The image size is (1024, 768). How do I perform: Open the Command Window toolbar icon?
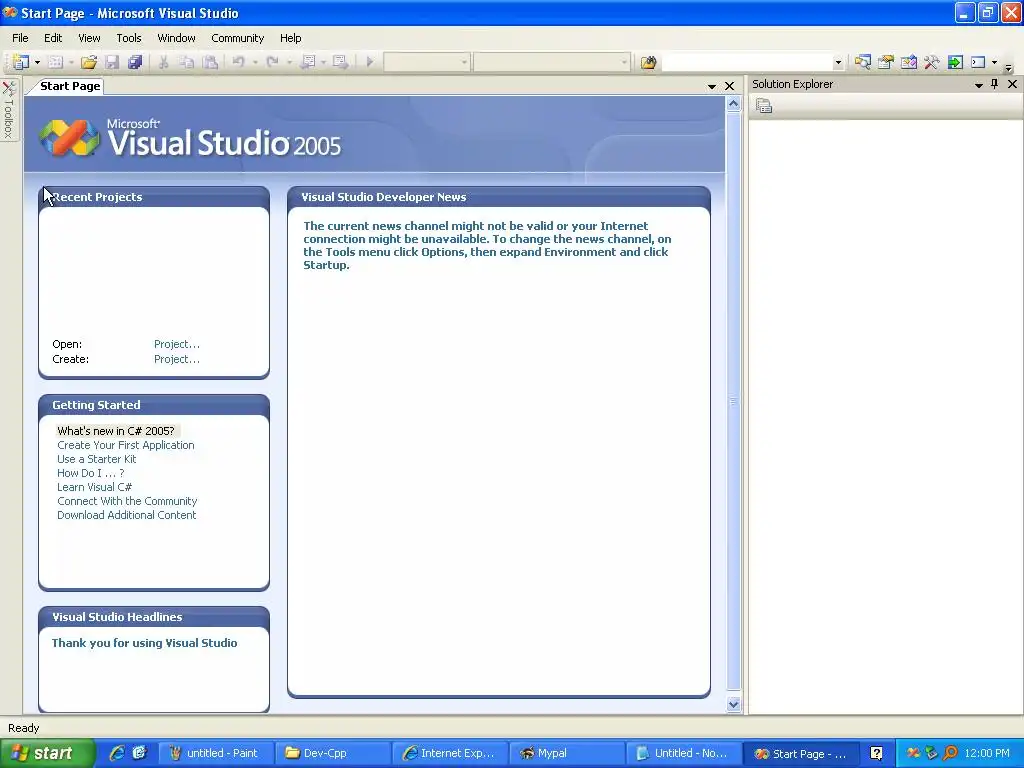point(978,62)
